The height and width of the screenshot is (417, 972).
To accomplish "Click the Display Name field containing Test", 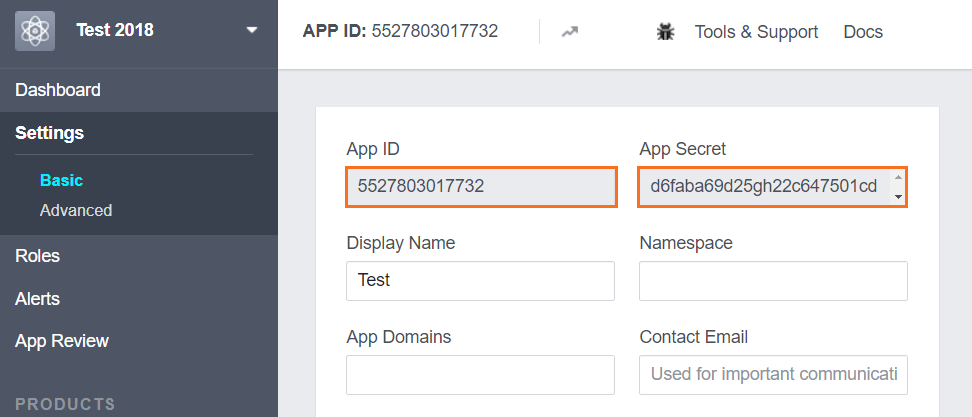I will point(480,281).
